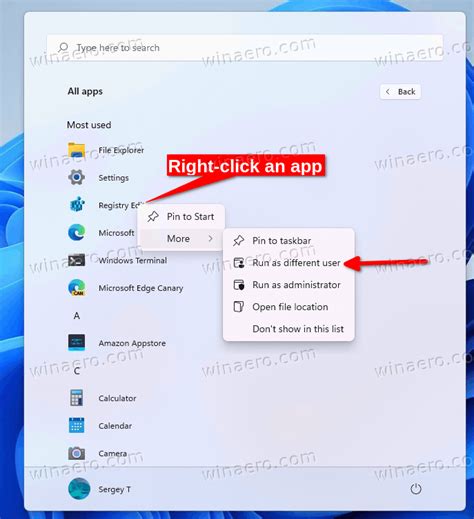Click the Open file location icon
The image size is (474, 519).
click(x=239, y=307)
